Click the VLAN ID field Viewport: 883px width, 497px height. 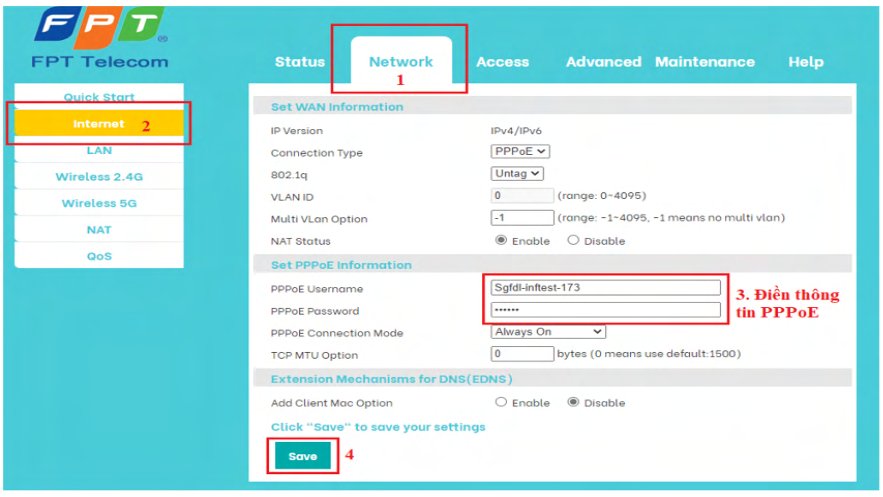pos(522,196)
